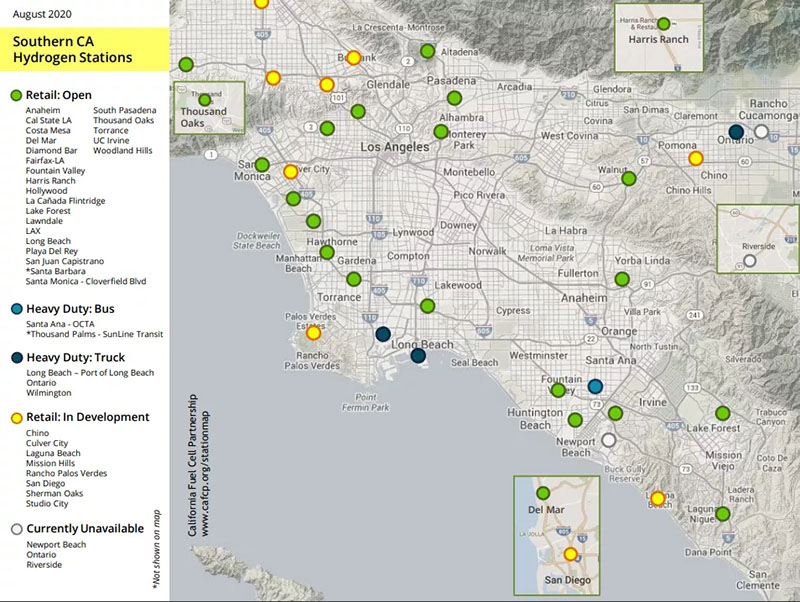The width and height of the screenshot is (800, 602).
Task: Click the green station marker near Altadena
Action: pyautogui.click(x=428, y=51)
